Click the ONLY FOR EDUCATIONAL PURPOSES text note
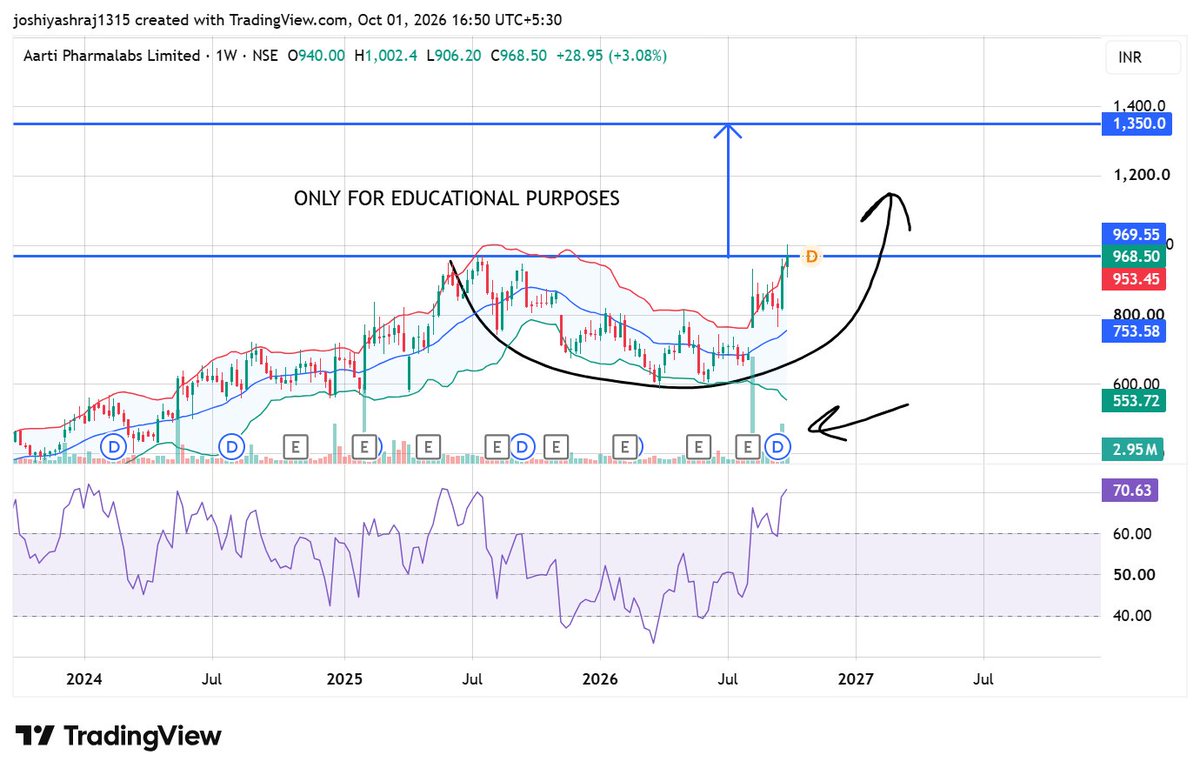 pos(457,198)
